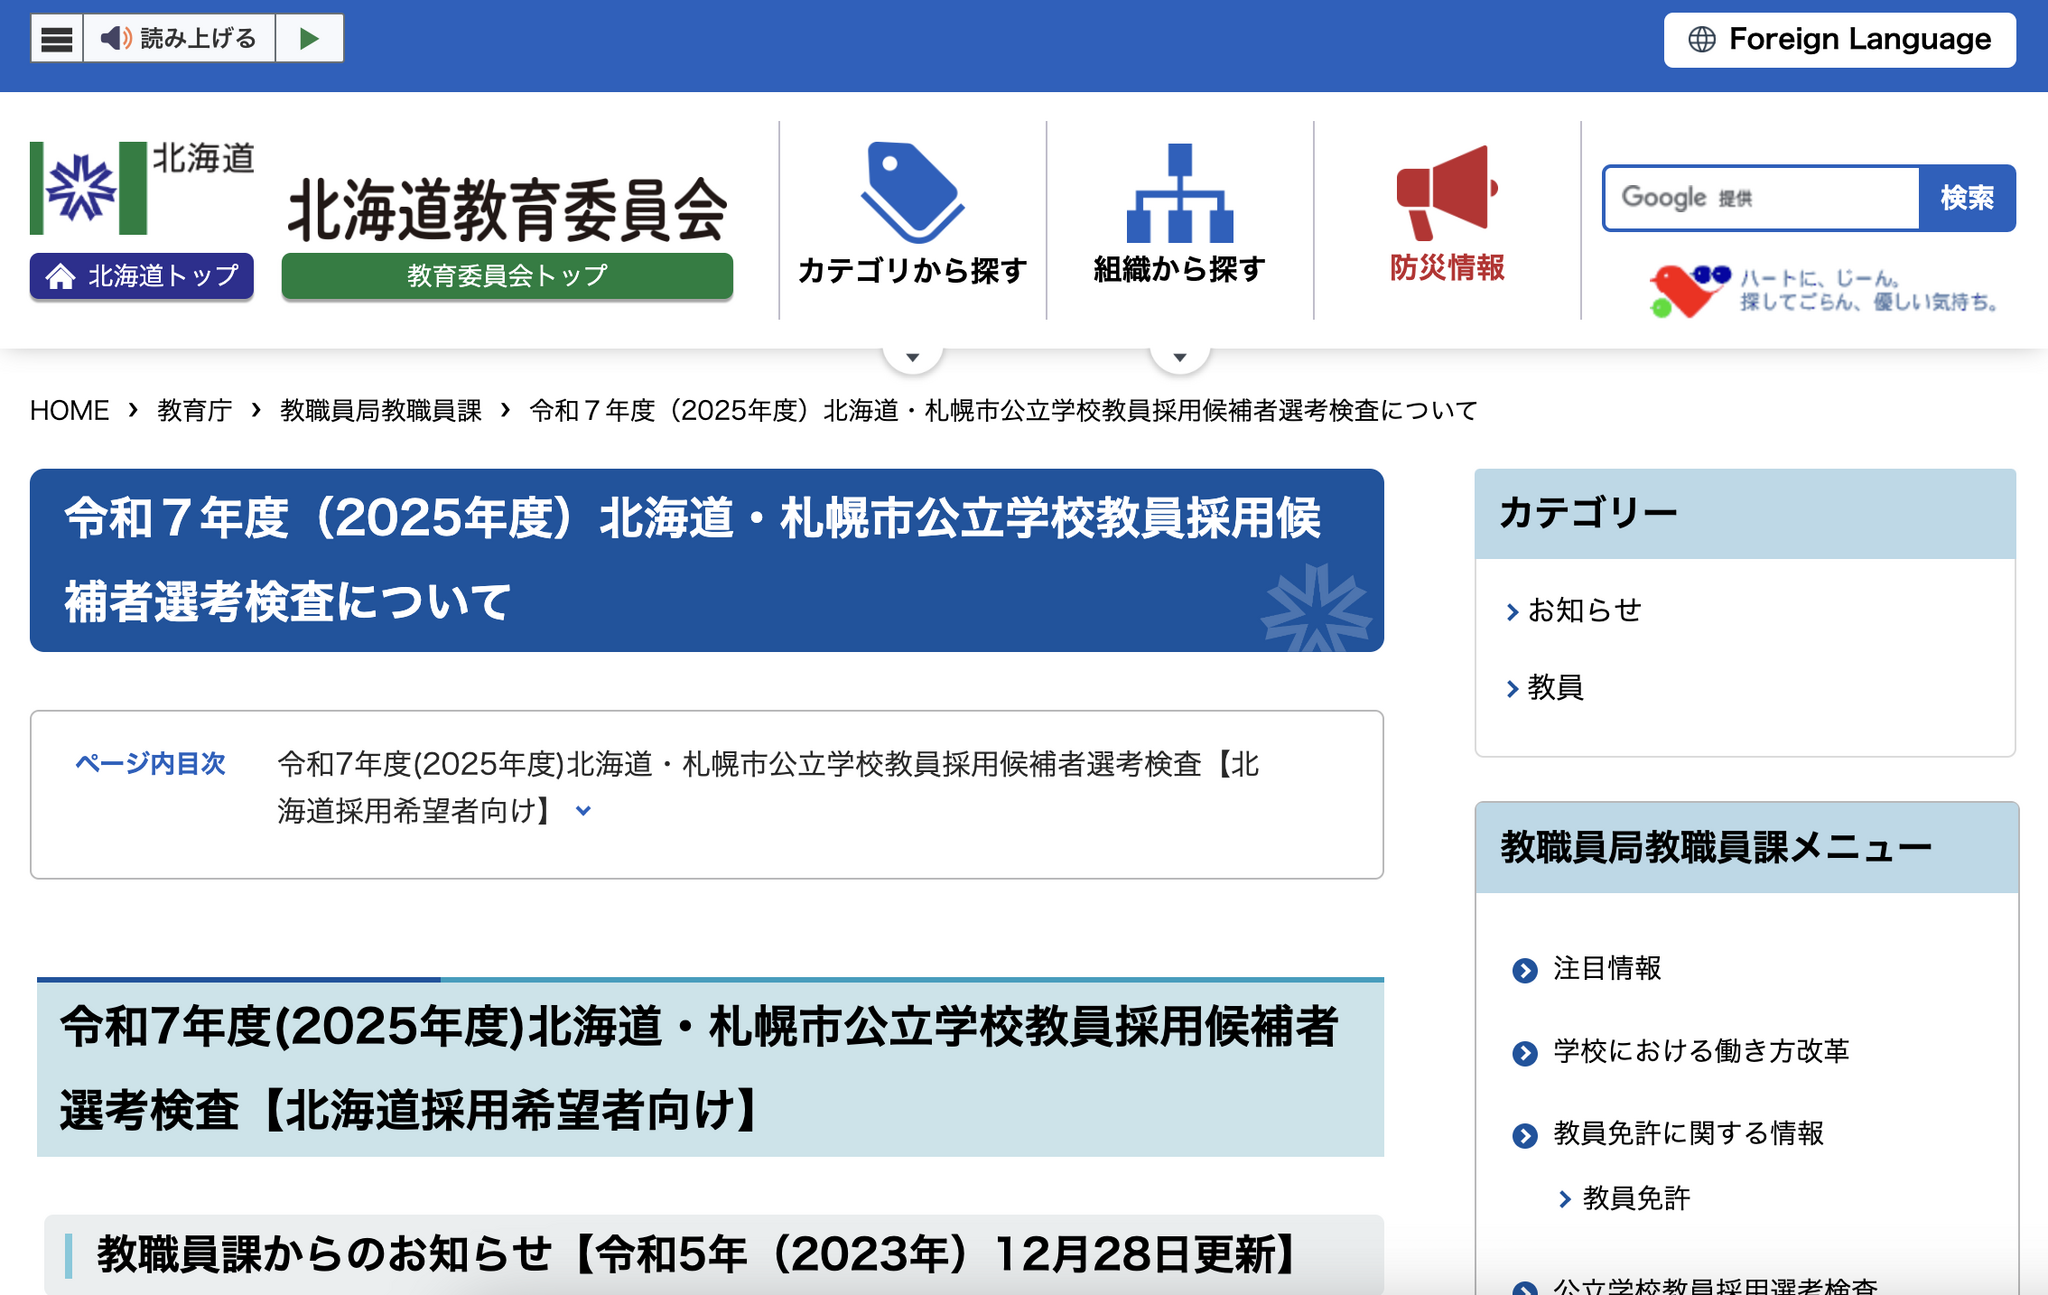Open お知らせ in カテゴリー sidebar
The width and height of the screenshot is (2048, 1295).
tap(1584, 610)
